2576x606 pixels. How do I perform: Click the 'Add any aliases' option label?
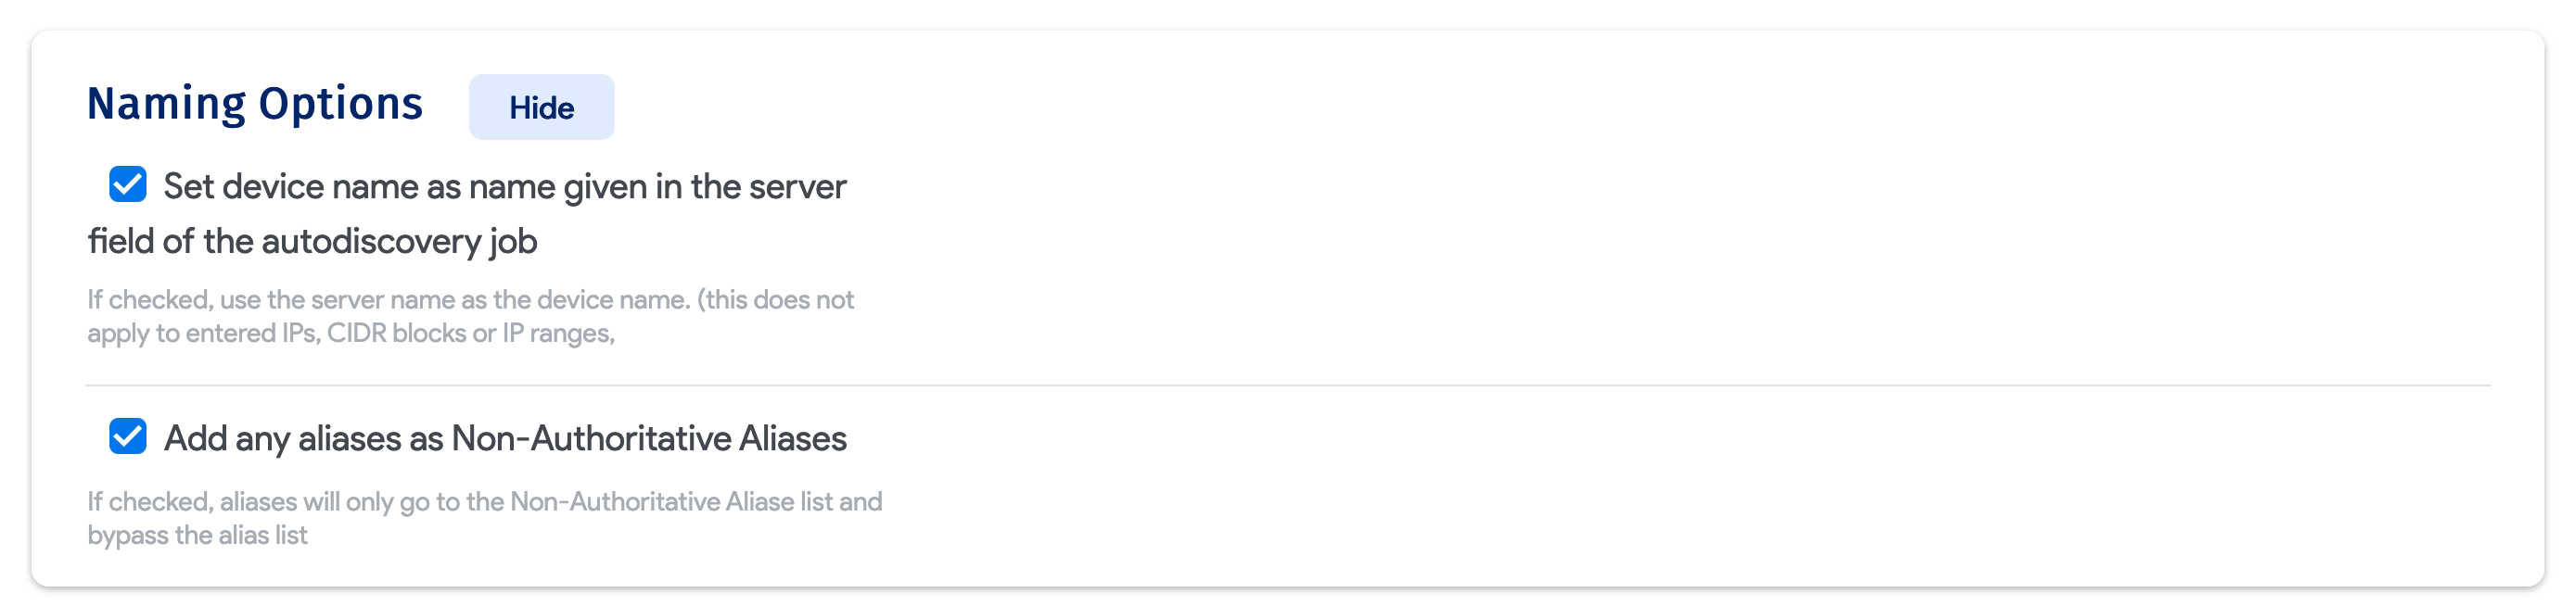(x=504, y=439)
